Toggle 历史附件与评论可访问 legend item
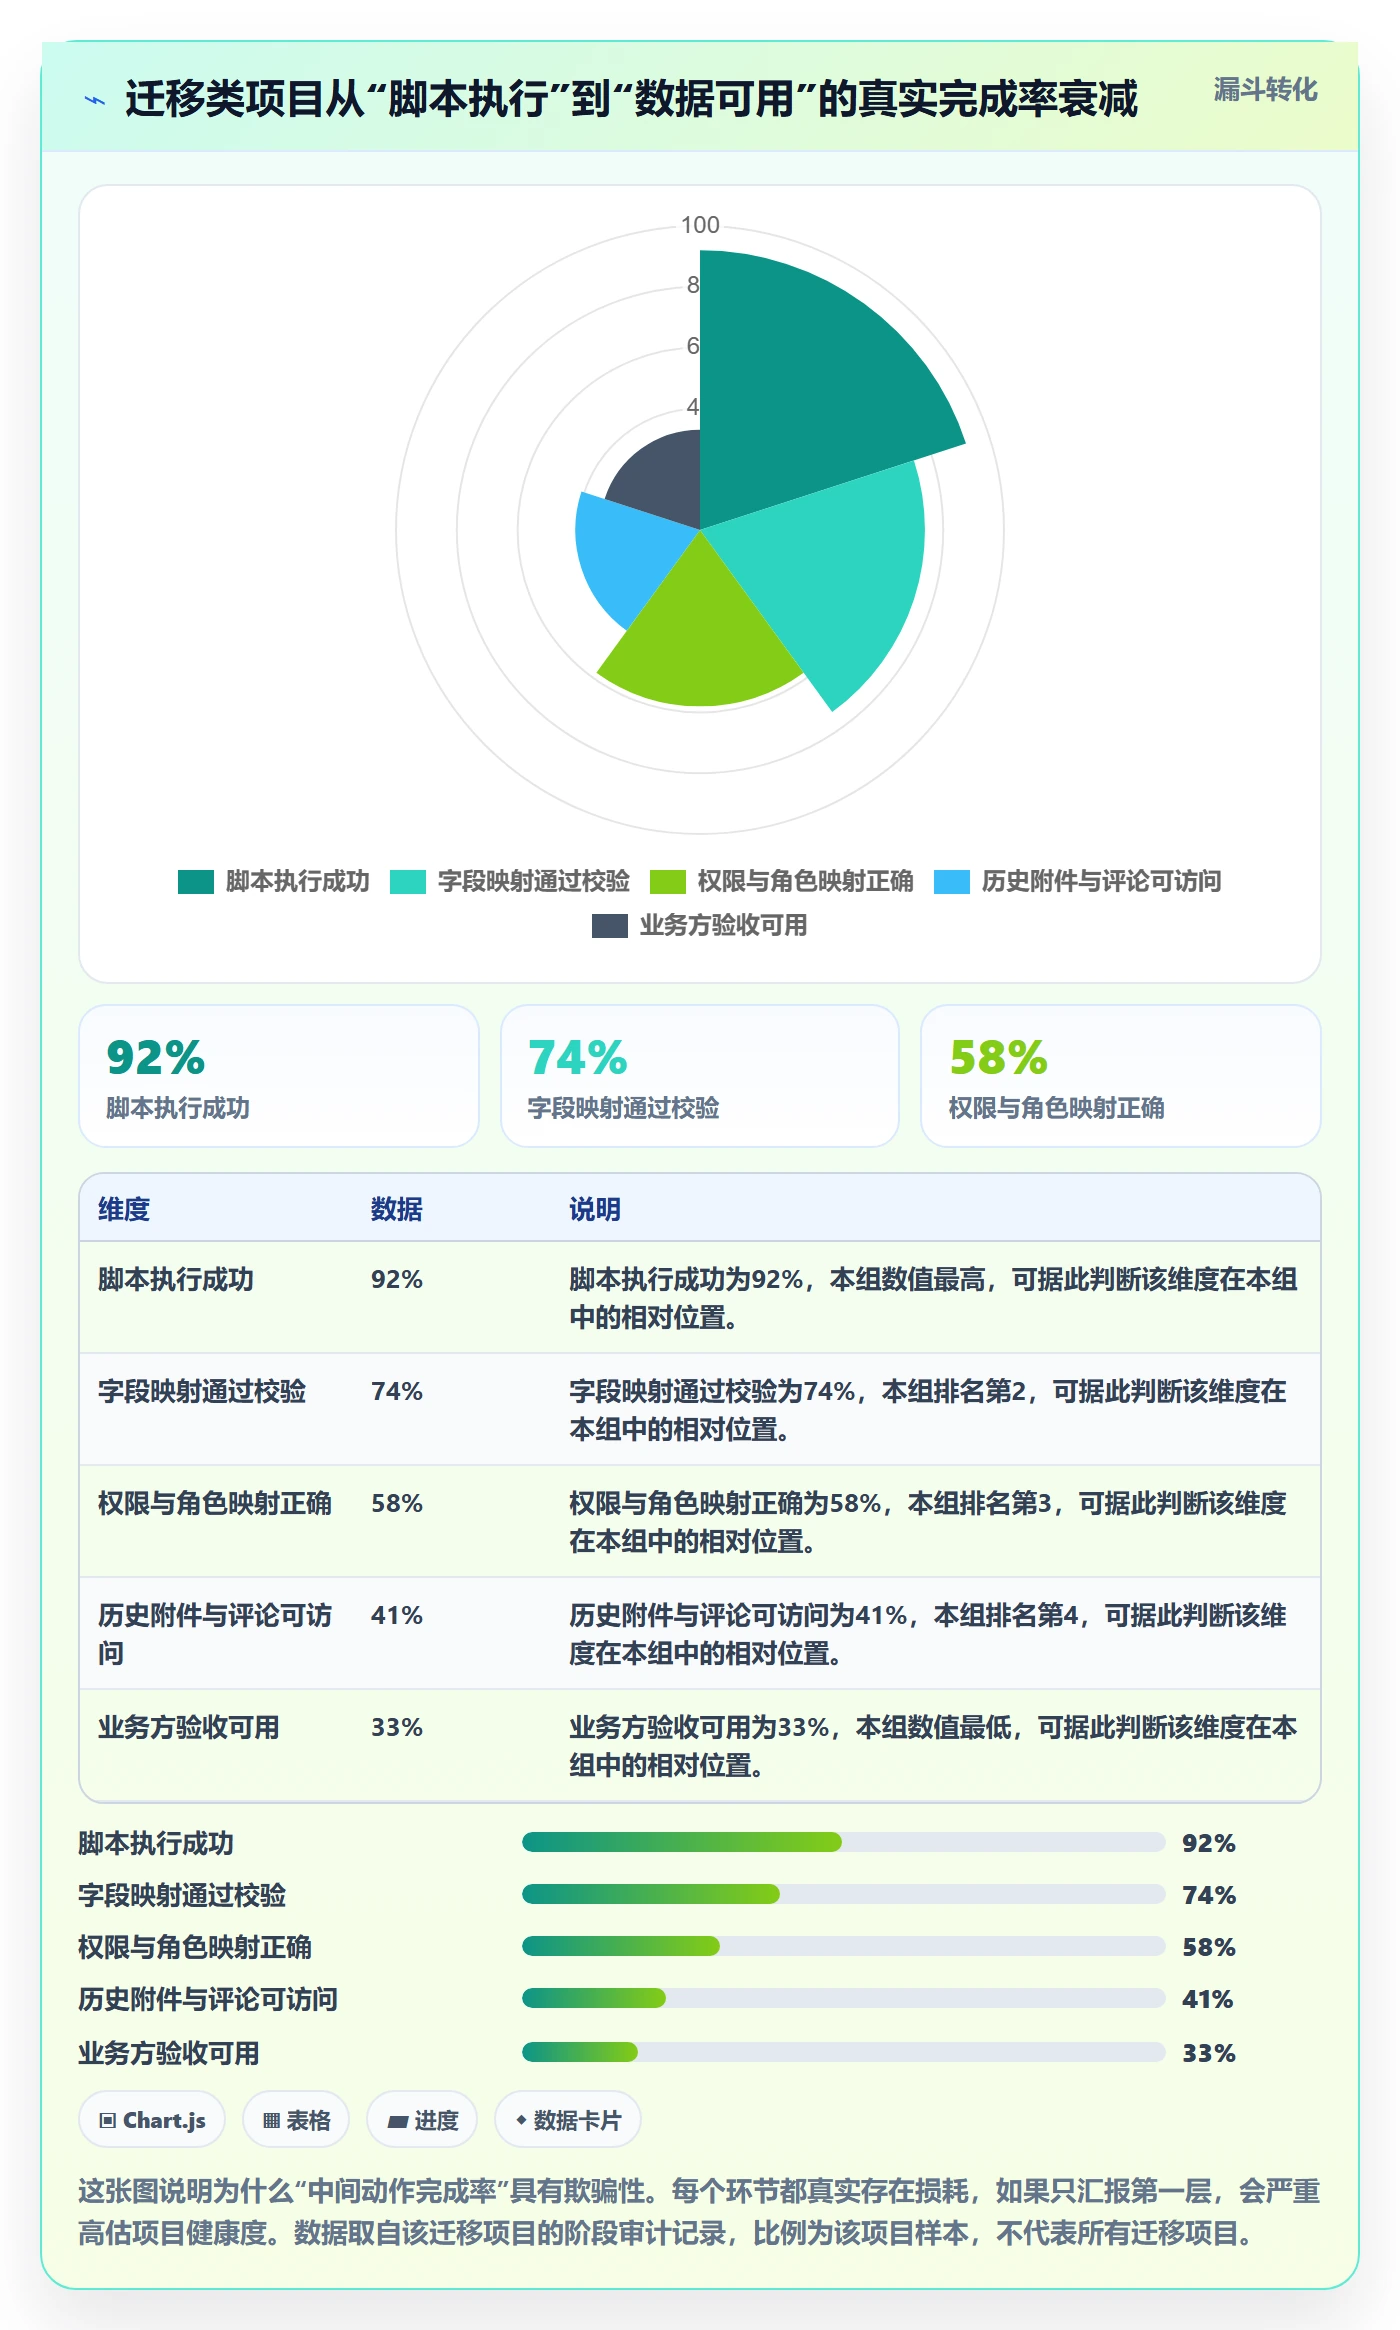1400x2330 pixels. [x=1077, y=881]
